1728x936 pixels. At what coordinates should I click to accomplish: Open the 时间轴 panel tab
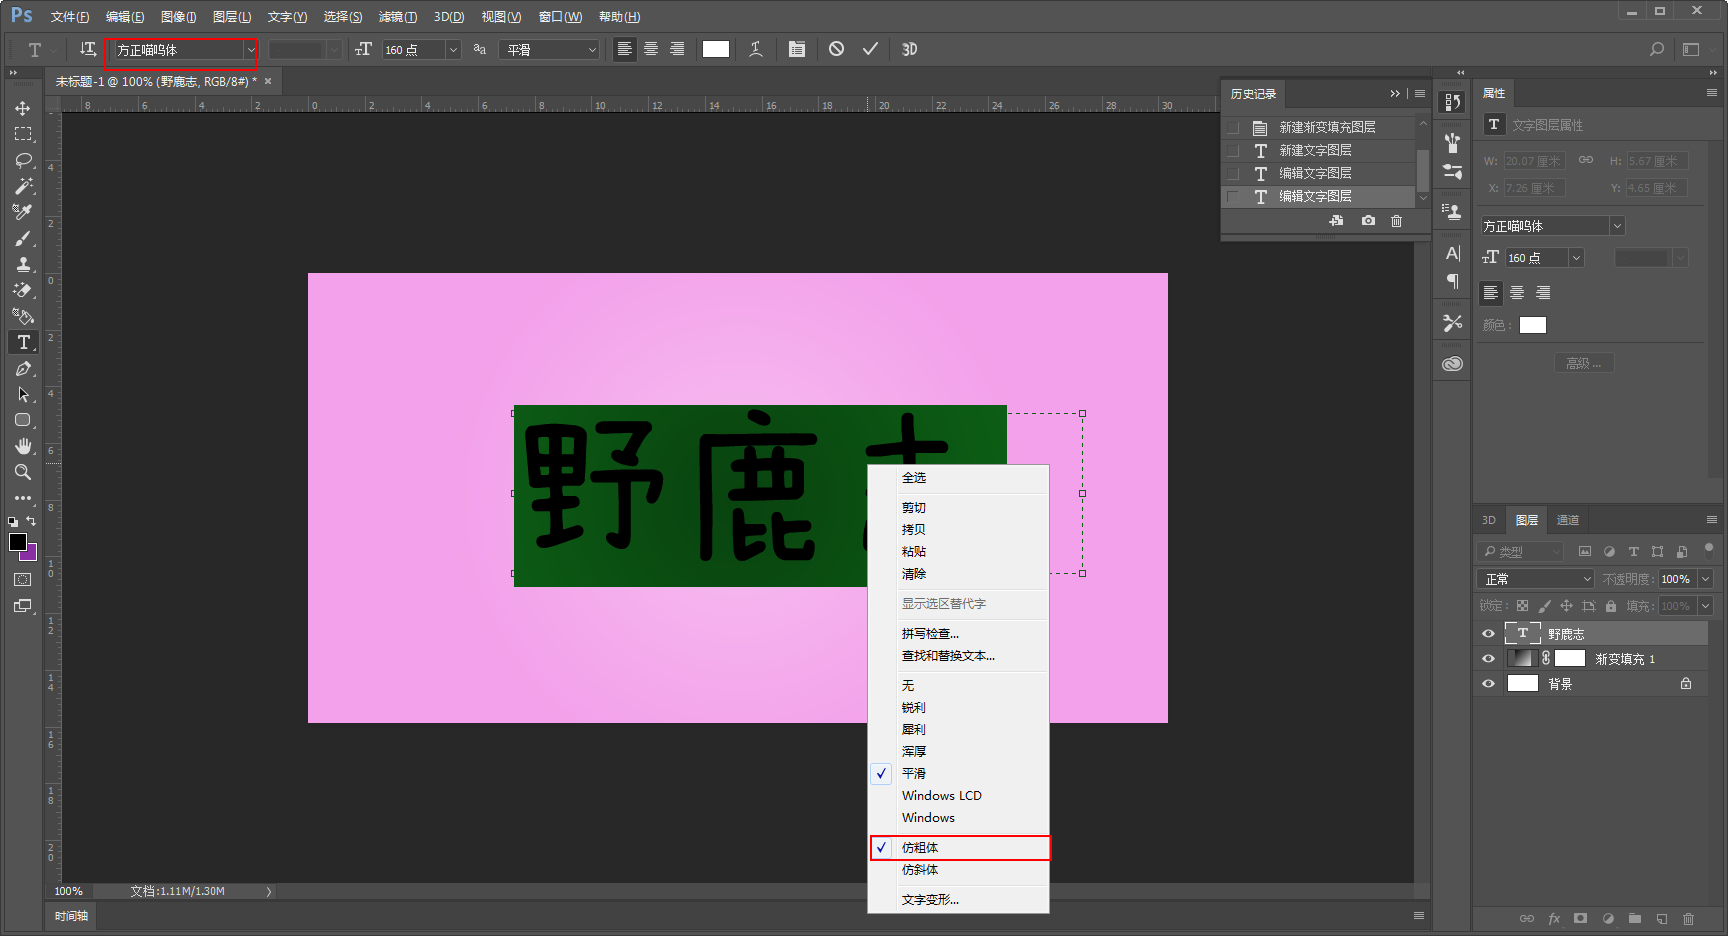click(x=72, y=916)
